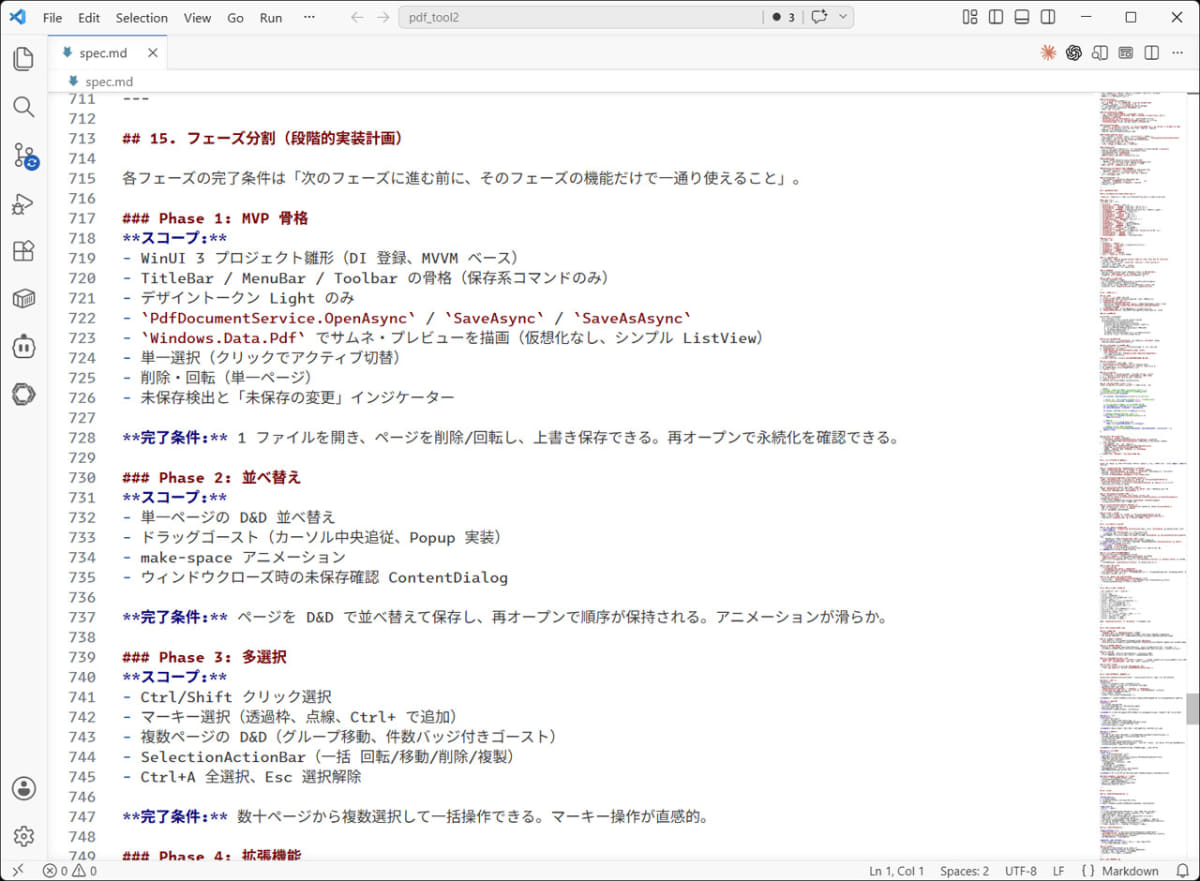Go forward with the right arrow
The image size is (1200, 881).
(384, 17)
